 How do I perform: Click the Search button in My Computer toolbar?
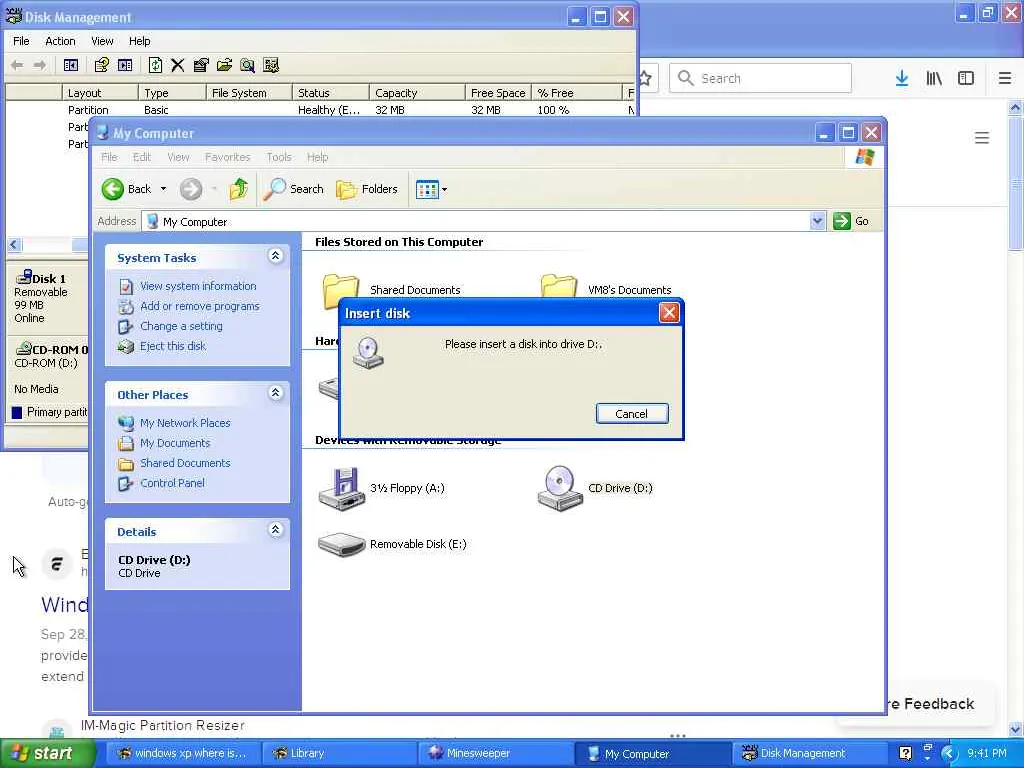coord(294,189)
